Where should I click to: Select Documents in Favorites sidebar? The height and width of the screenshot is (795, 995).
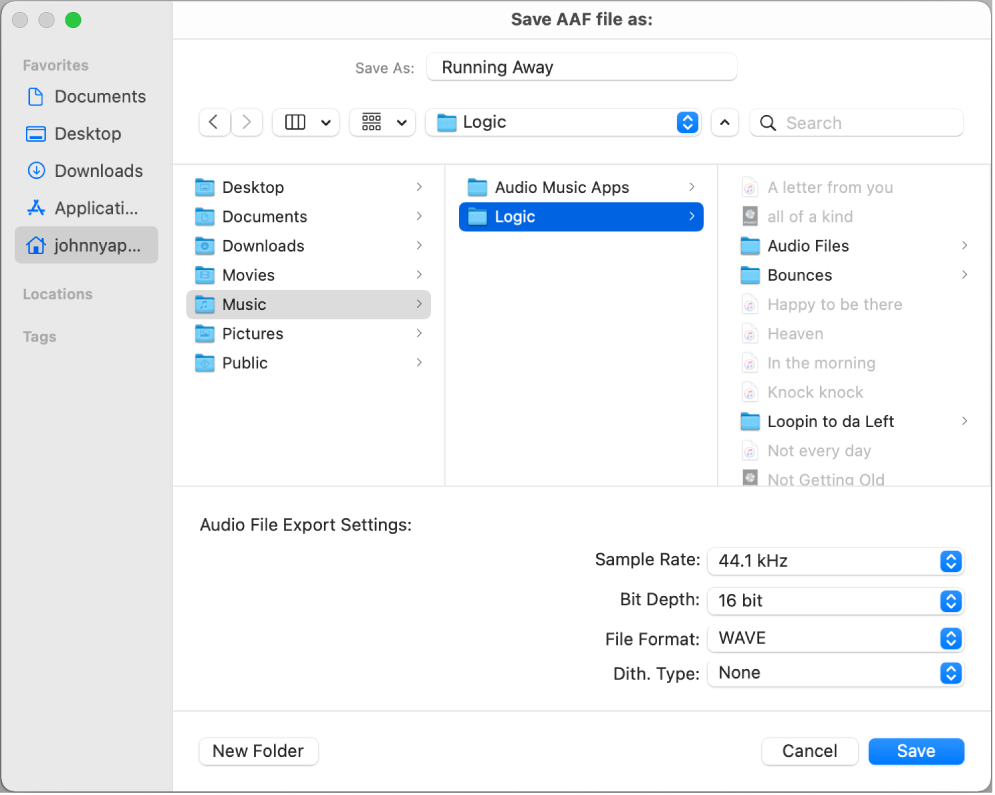(x=99, y=97)
